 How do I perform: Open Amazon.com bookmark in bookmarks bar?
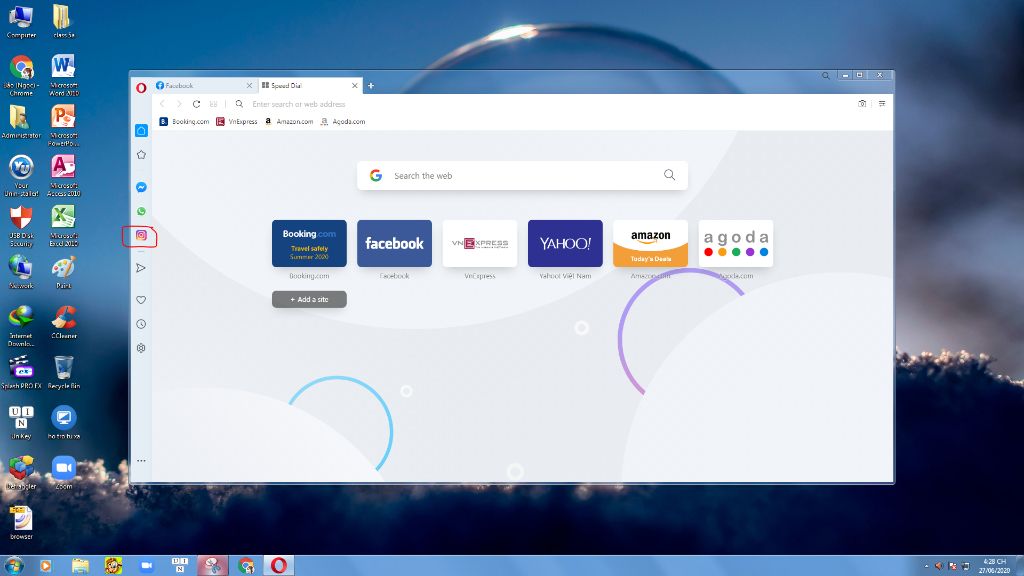point(289,121)
